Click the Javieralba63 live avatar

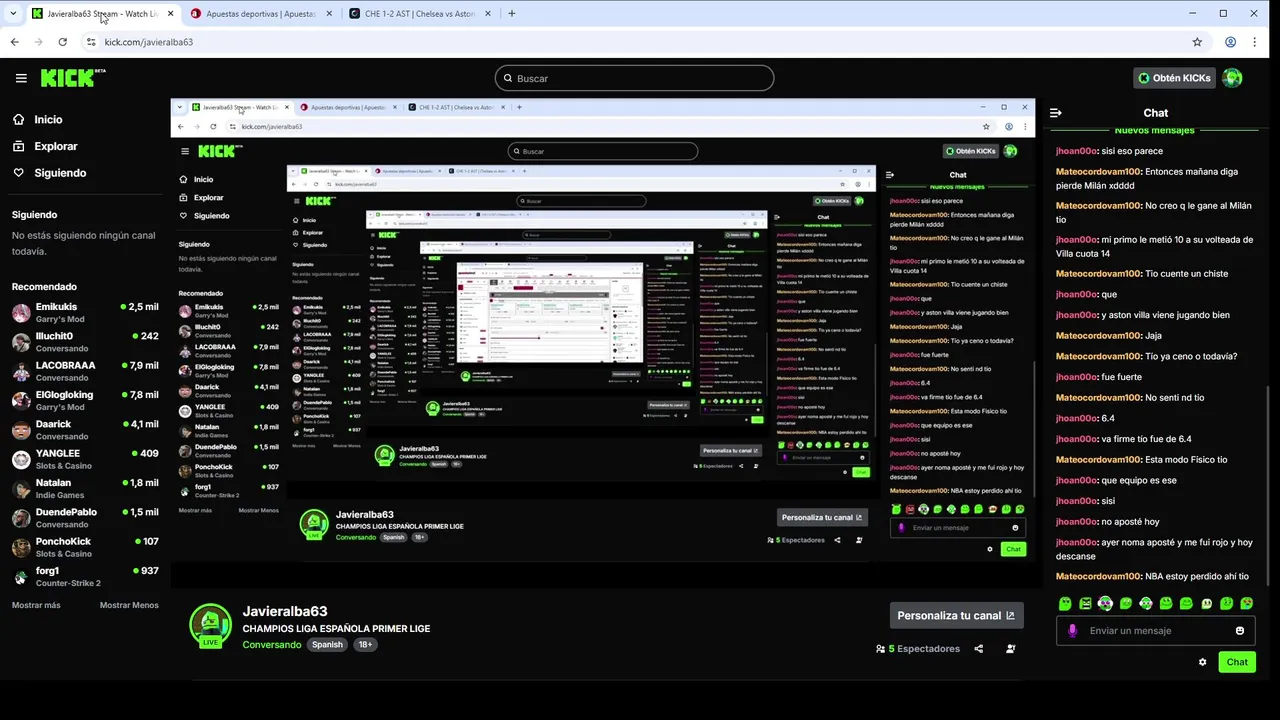(x=210, y=626)
